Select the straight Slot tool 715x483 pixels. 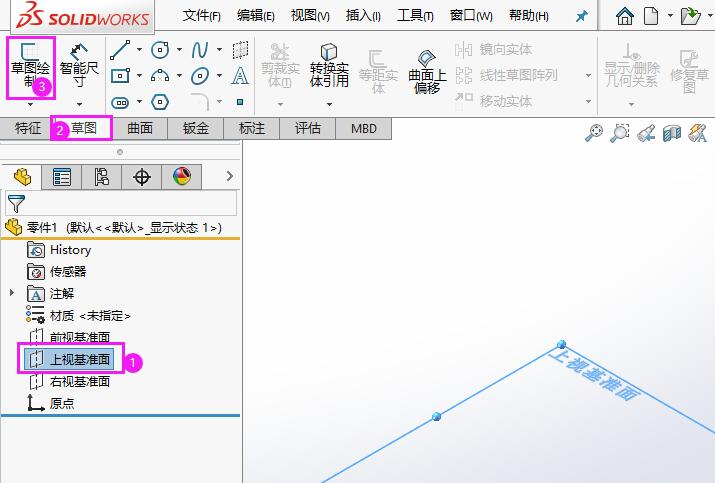pos(120,102)
